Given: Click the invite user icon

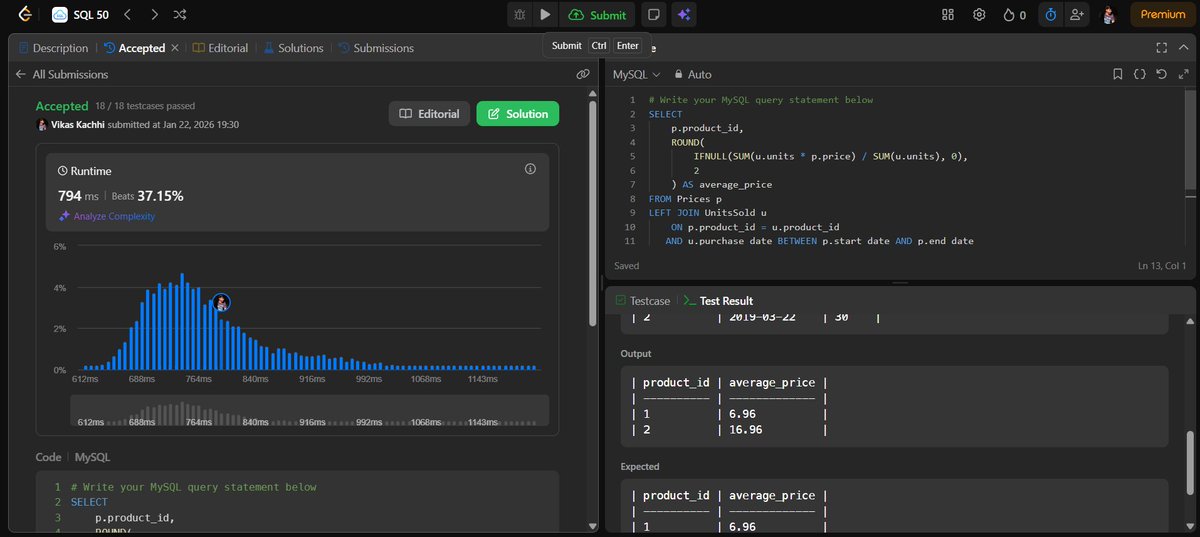Looking at the screenshot, I should (1076, 15).
